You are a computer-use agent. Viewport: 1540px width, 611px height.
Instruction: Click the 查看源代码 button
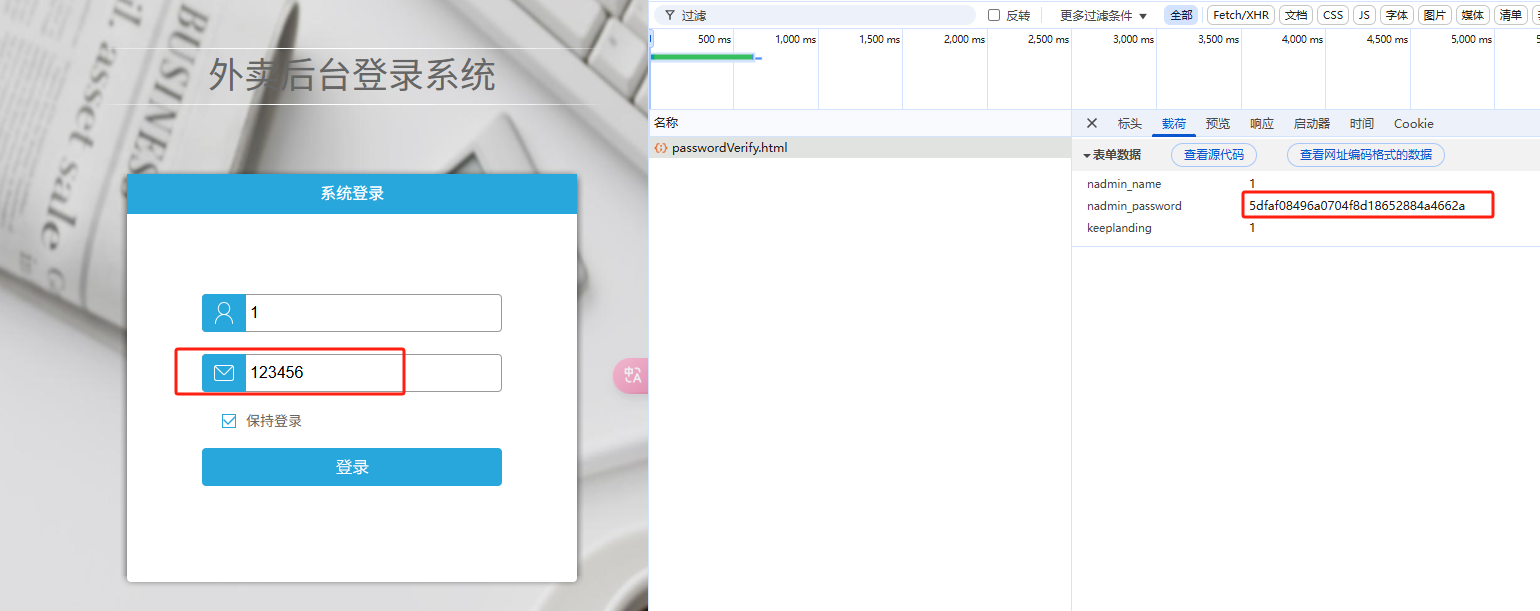(x=1213, y=155)
